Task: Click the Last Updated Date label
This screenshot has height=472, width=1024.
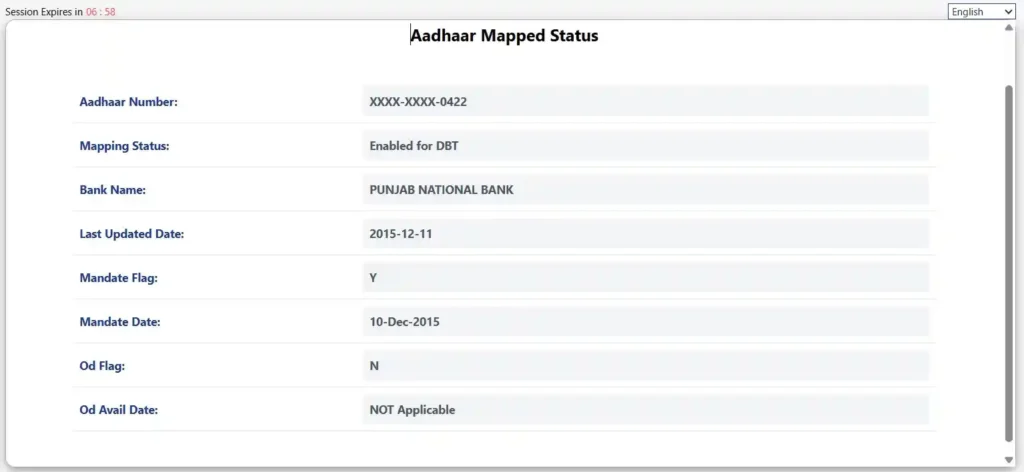Action: pos(132,234)
